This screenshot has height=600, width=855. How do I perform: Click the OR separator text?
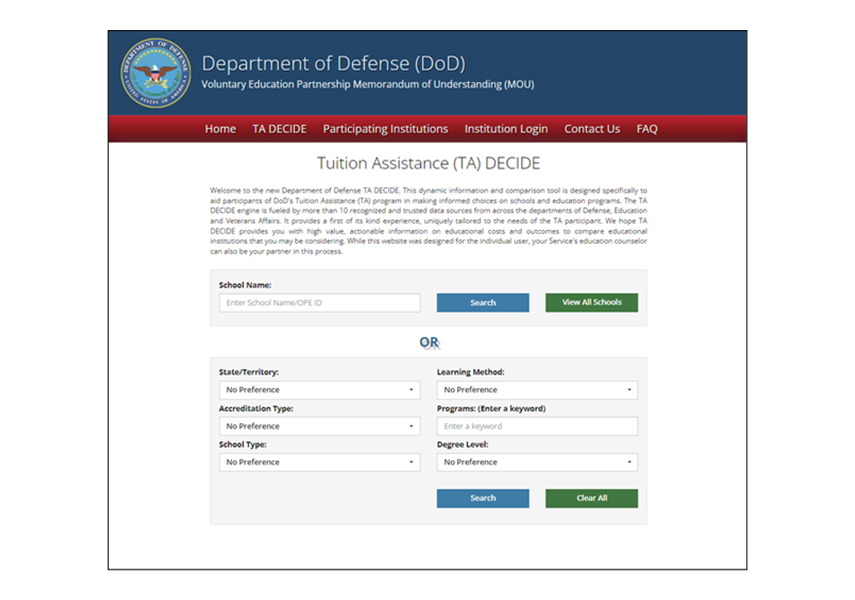point(429,343)
